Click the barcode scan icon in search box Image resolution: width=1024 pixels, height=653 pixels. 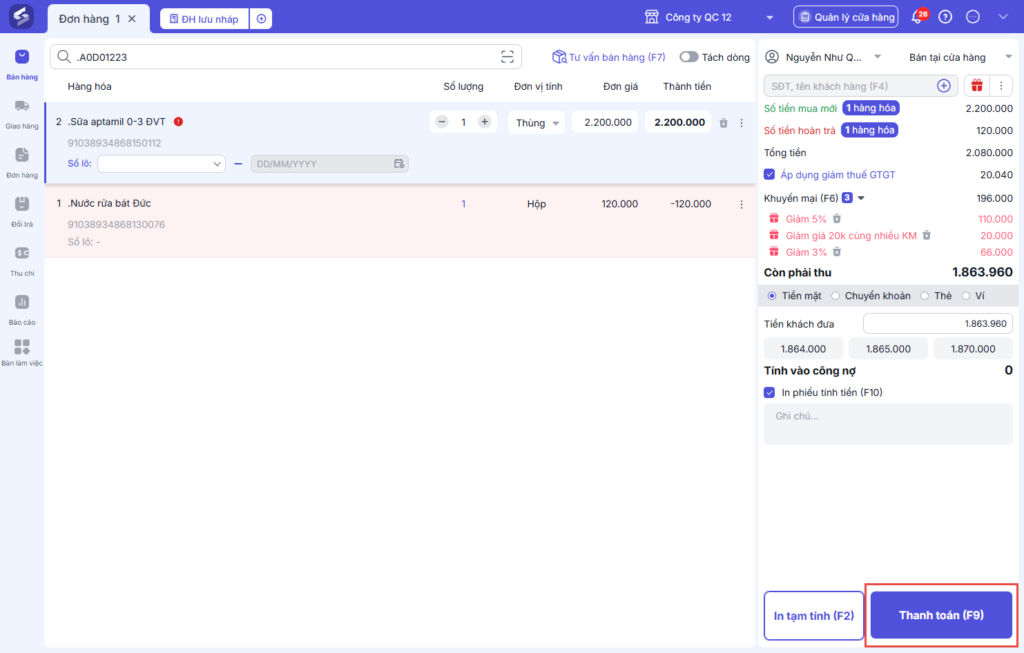pos(507,57)
